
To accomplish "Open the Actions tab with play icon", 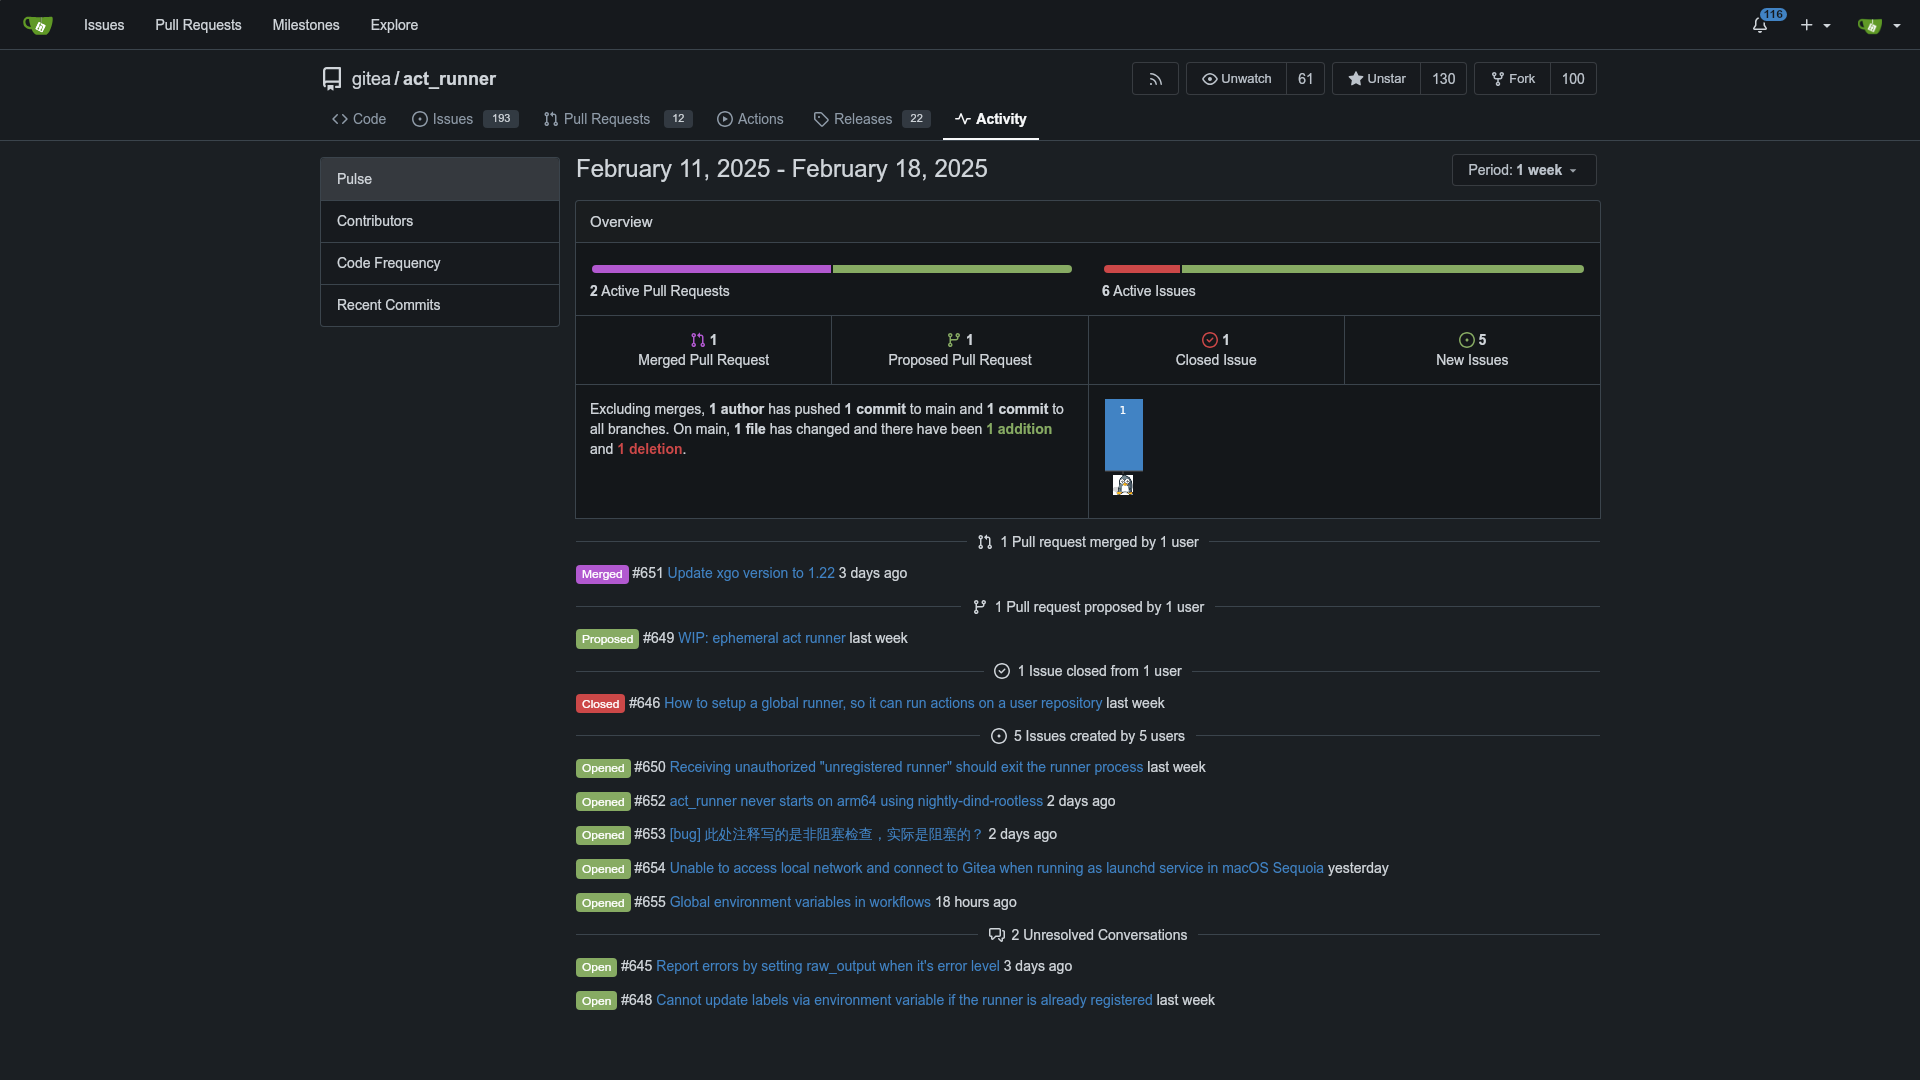I will click(750, 119).
